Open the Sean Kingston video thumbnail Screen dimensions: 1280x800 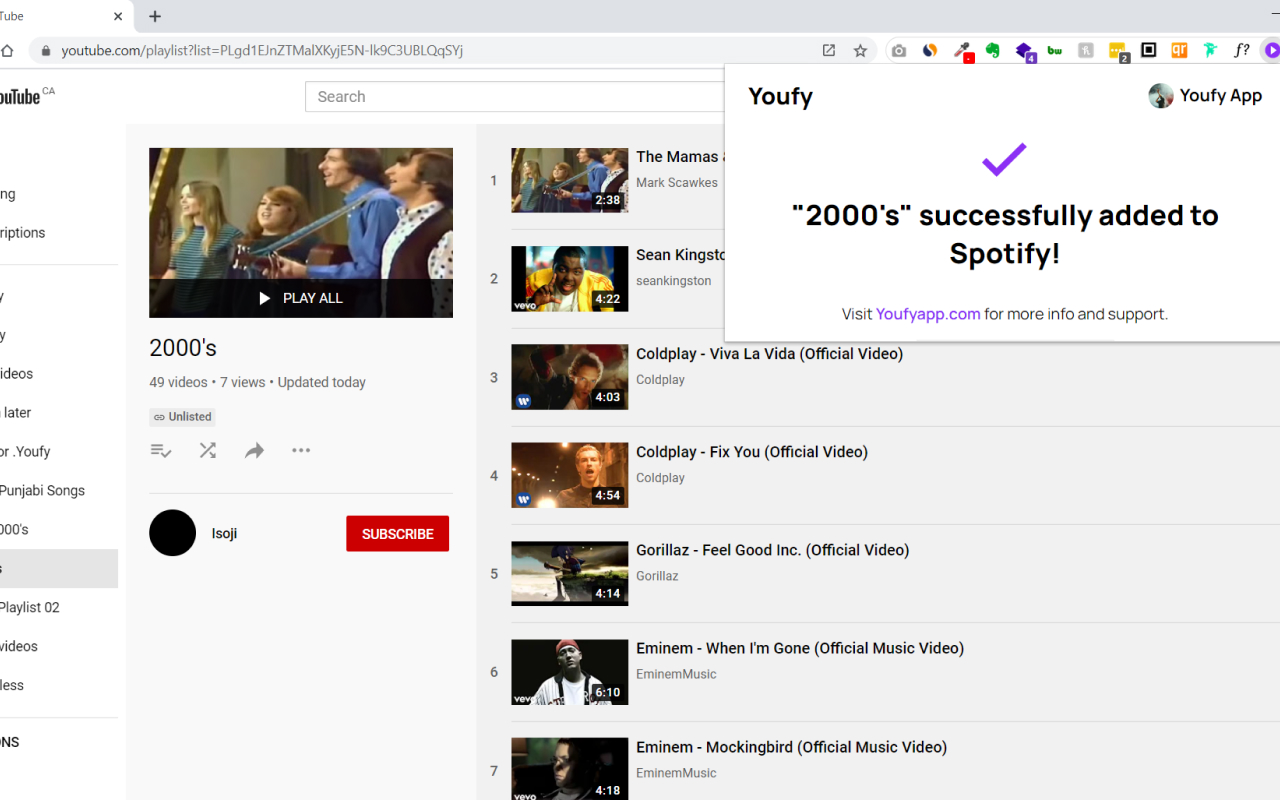(x=570, y=279)
